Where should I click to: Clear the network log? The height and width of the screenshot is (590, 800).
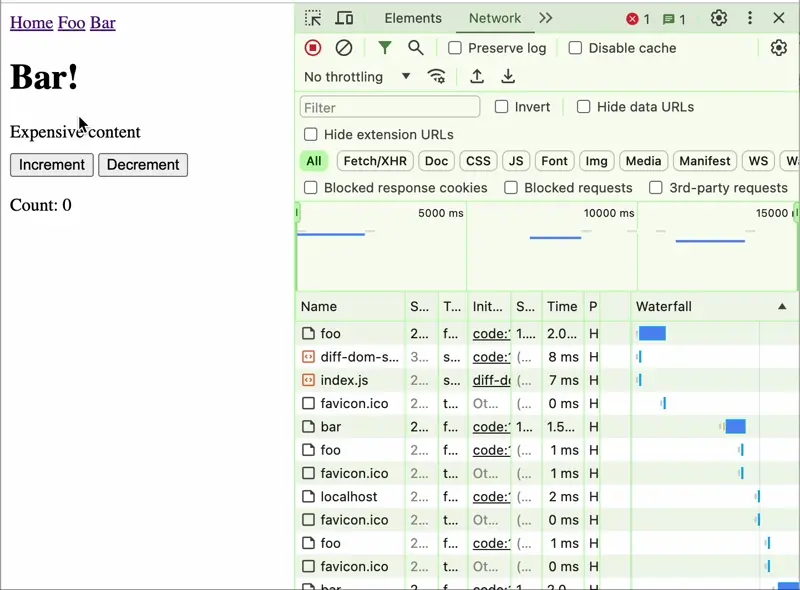click(x=344, y=48)
